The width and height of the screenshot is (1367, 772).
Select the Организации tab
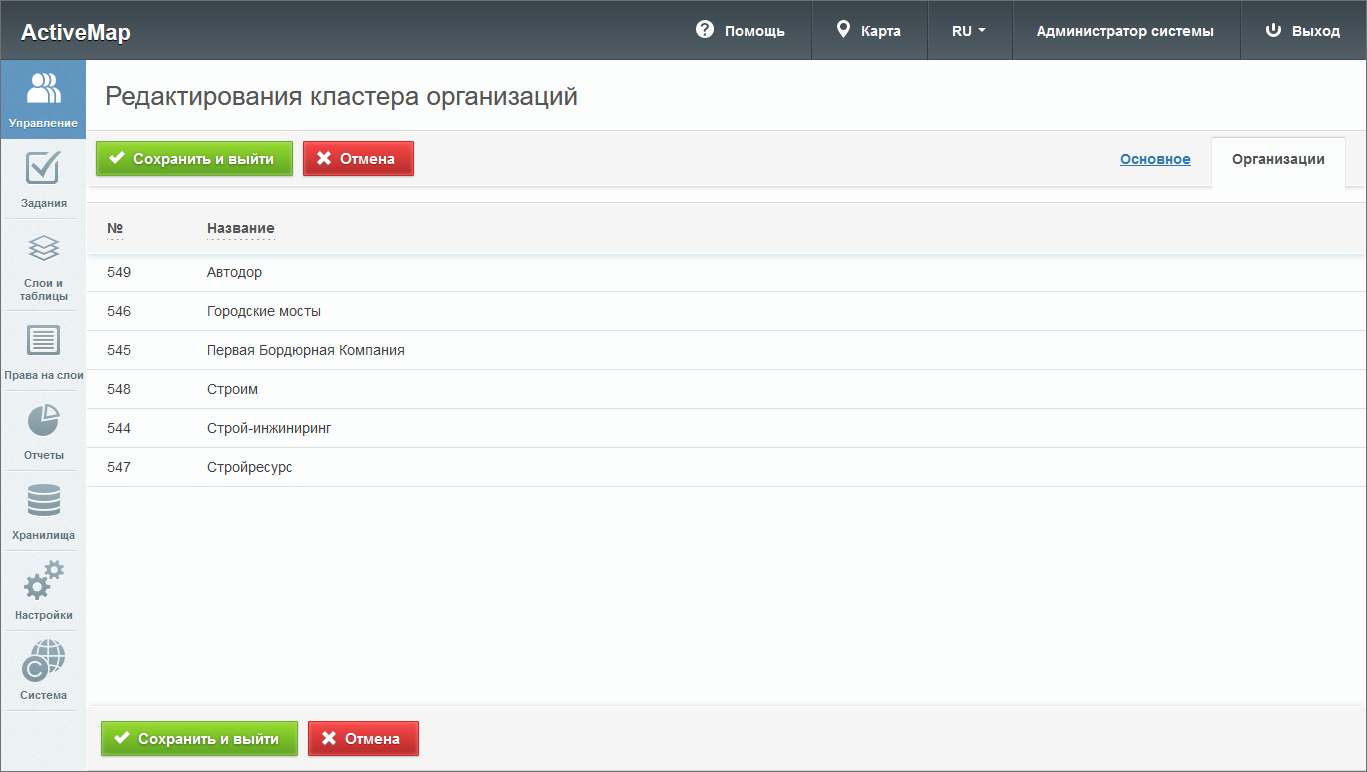click(1278, 159)
